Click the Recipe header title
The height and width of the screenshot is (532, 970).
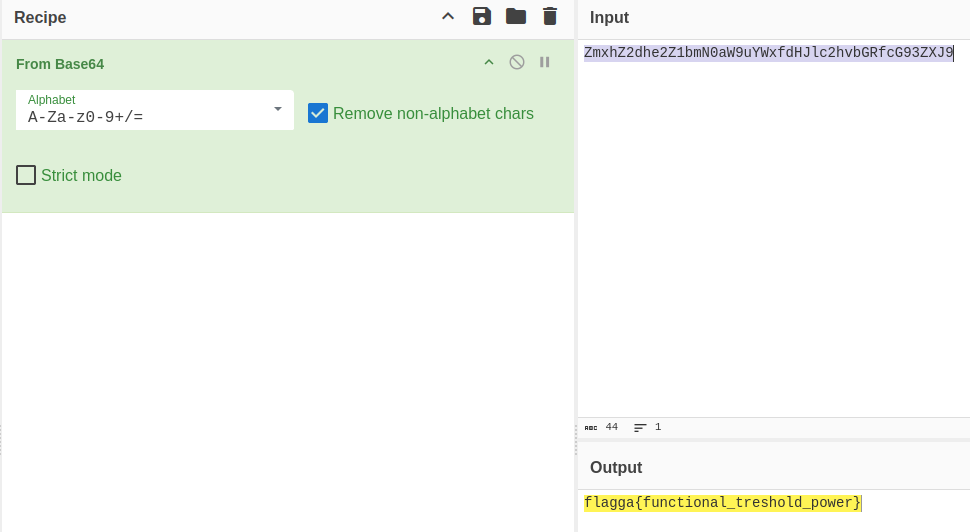click(x=40, y=17)
